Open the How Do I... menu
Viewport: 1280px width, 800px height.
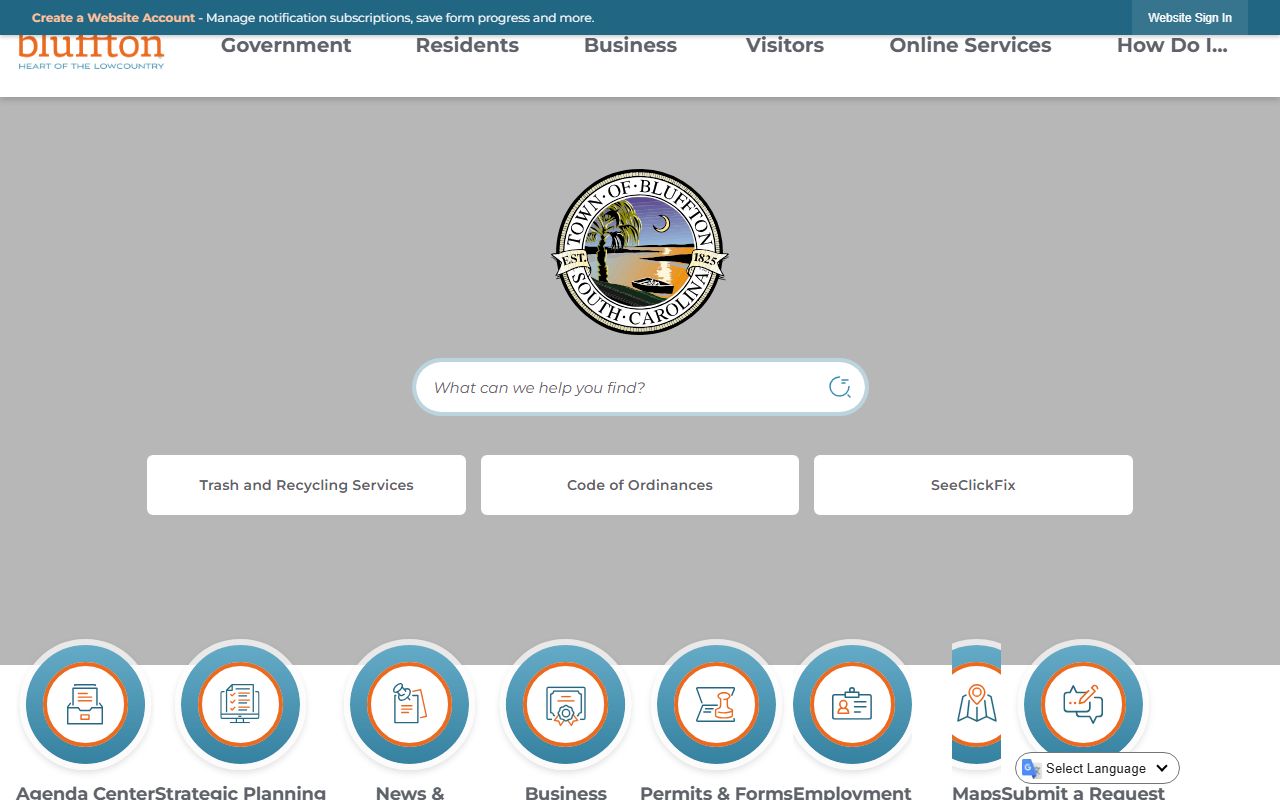coord(1172,45)
